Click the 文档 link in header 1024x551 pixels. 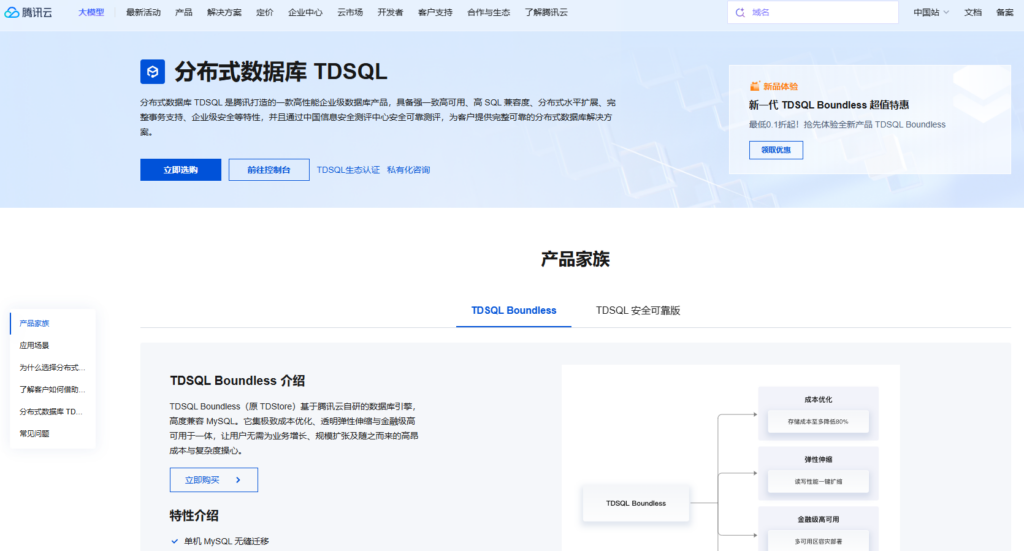point(972,12)
